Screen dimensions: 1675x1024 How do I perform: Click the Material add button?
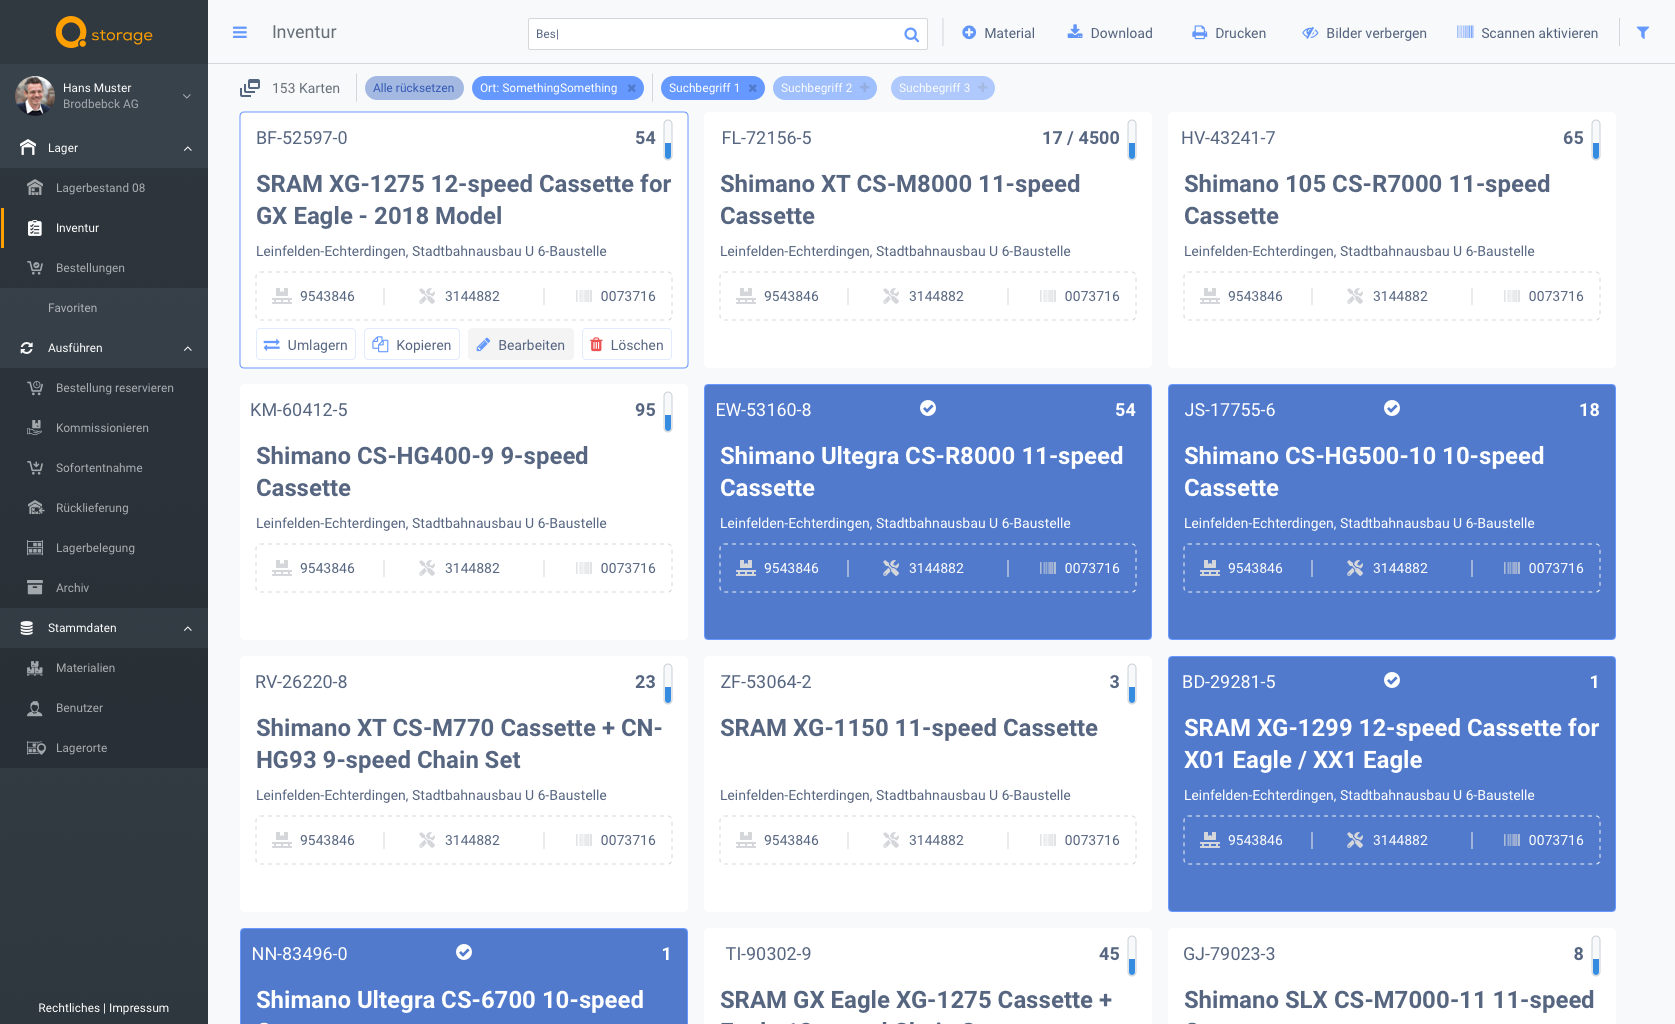998,33
